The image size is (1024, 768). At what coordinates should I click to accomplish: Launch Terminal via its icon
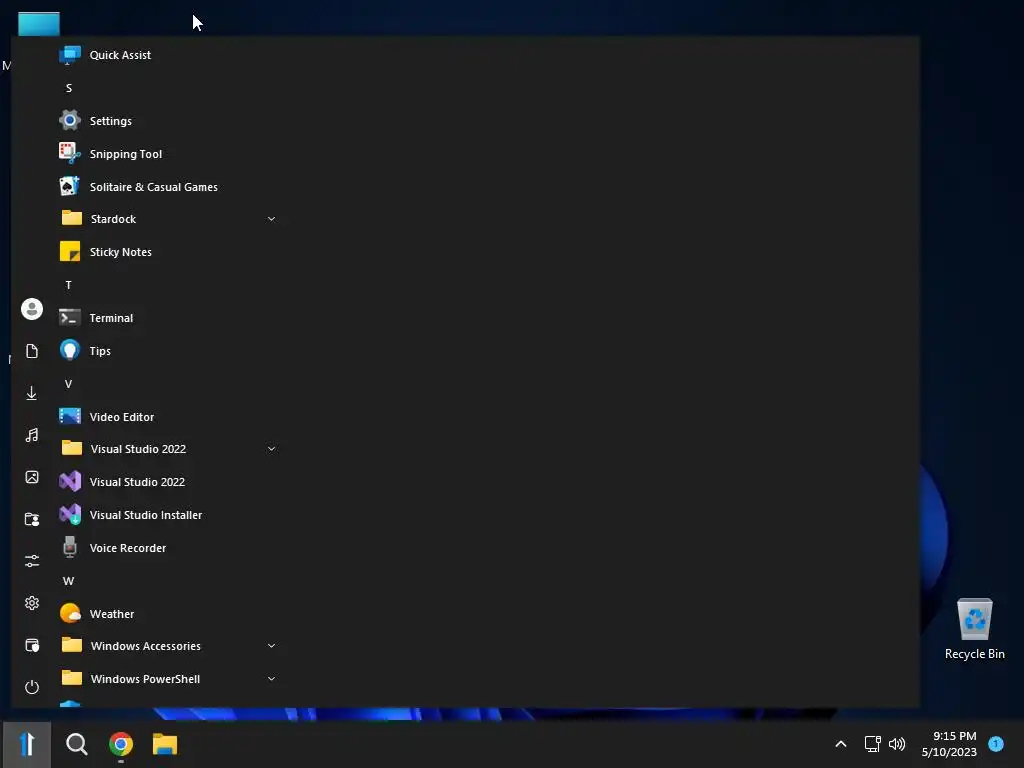tap(70, 317)
